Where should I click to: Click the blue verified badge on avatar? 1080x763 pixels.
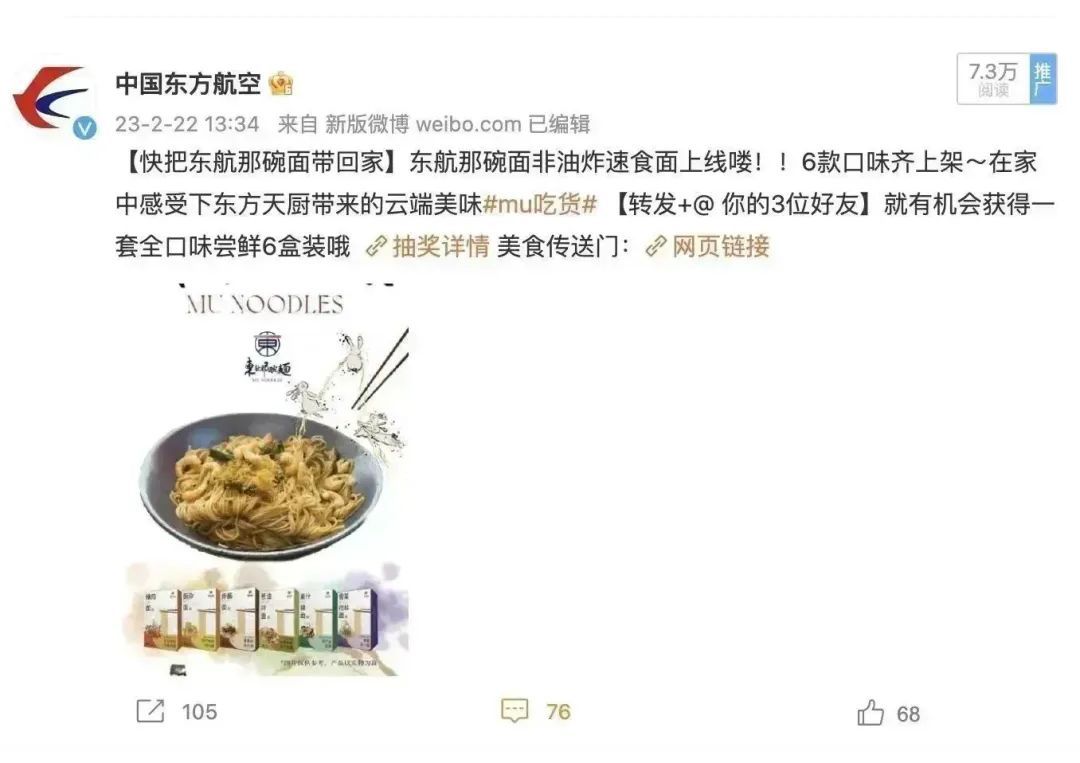85,128
